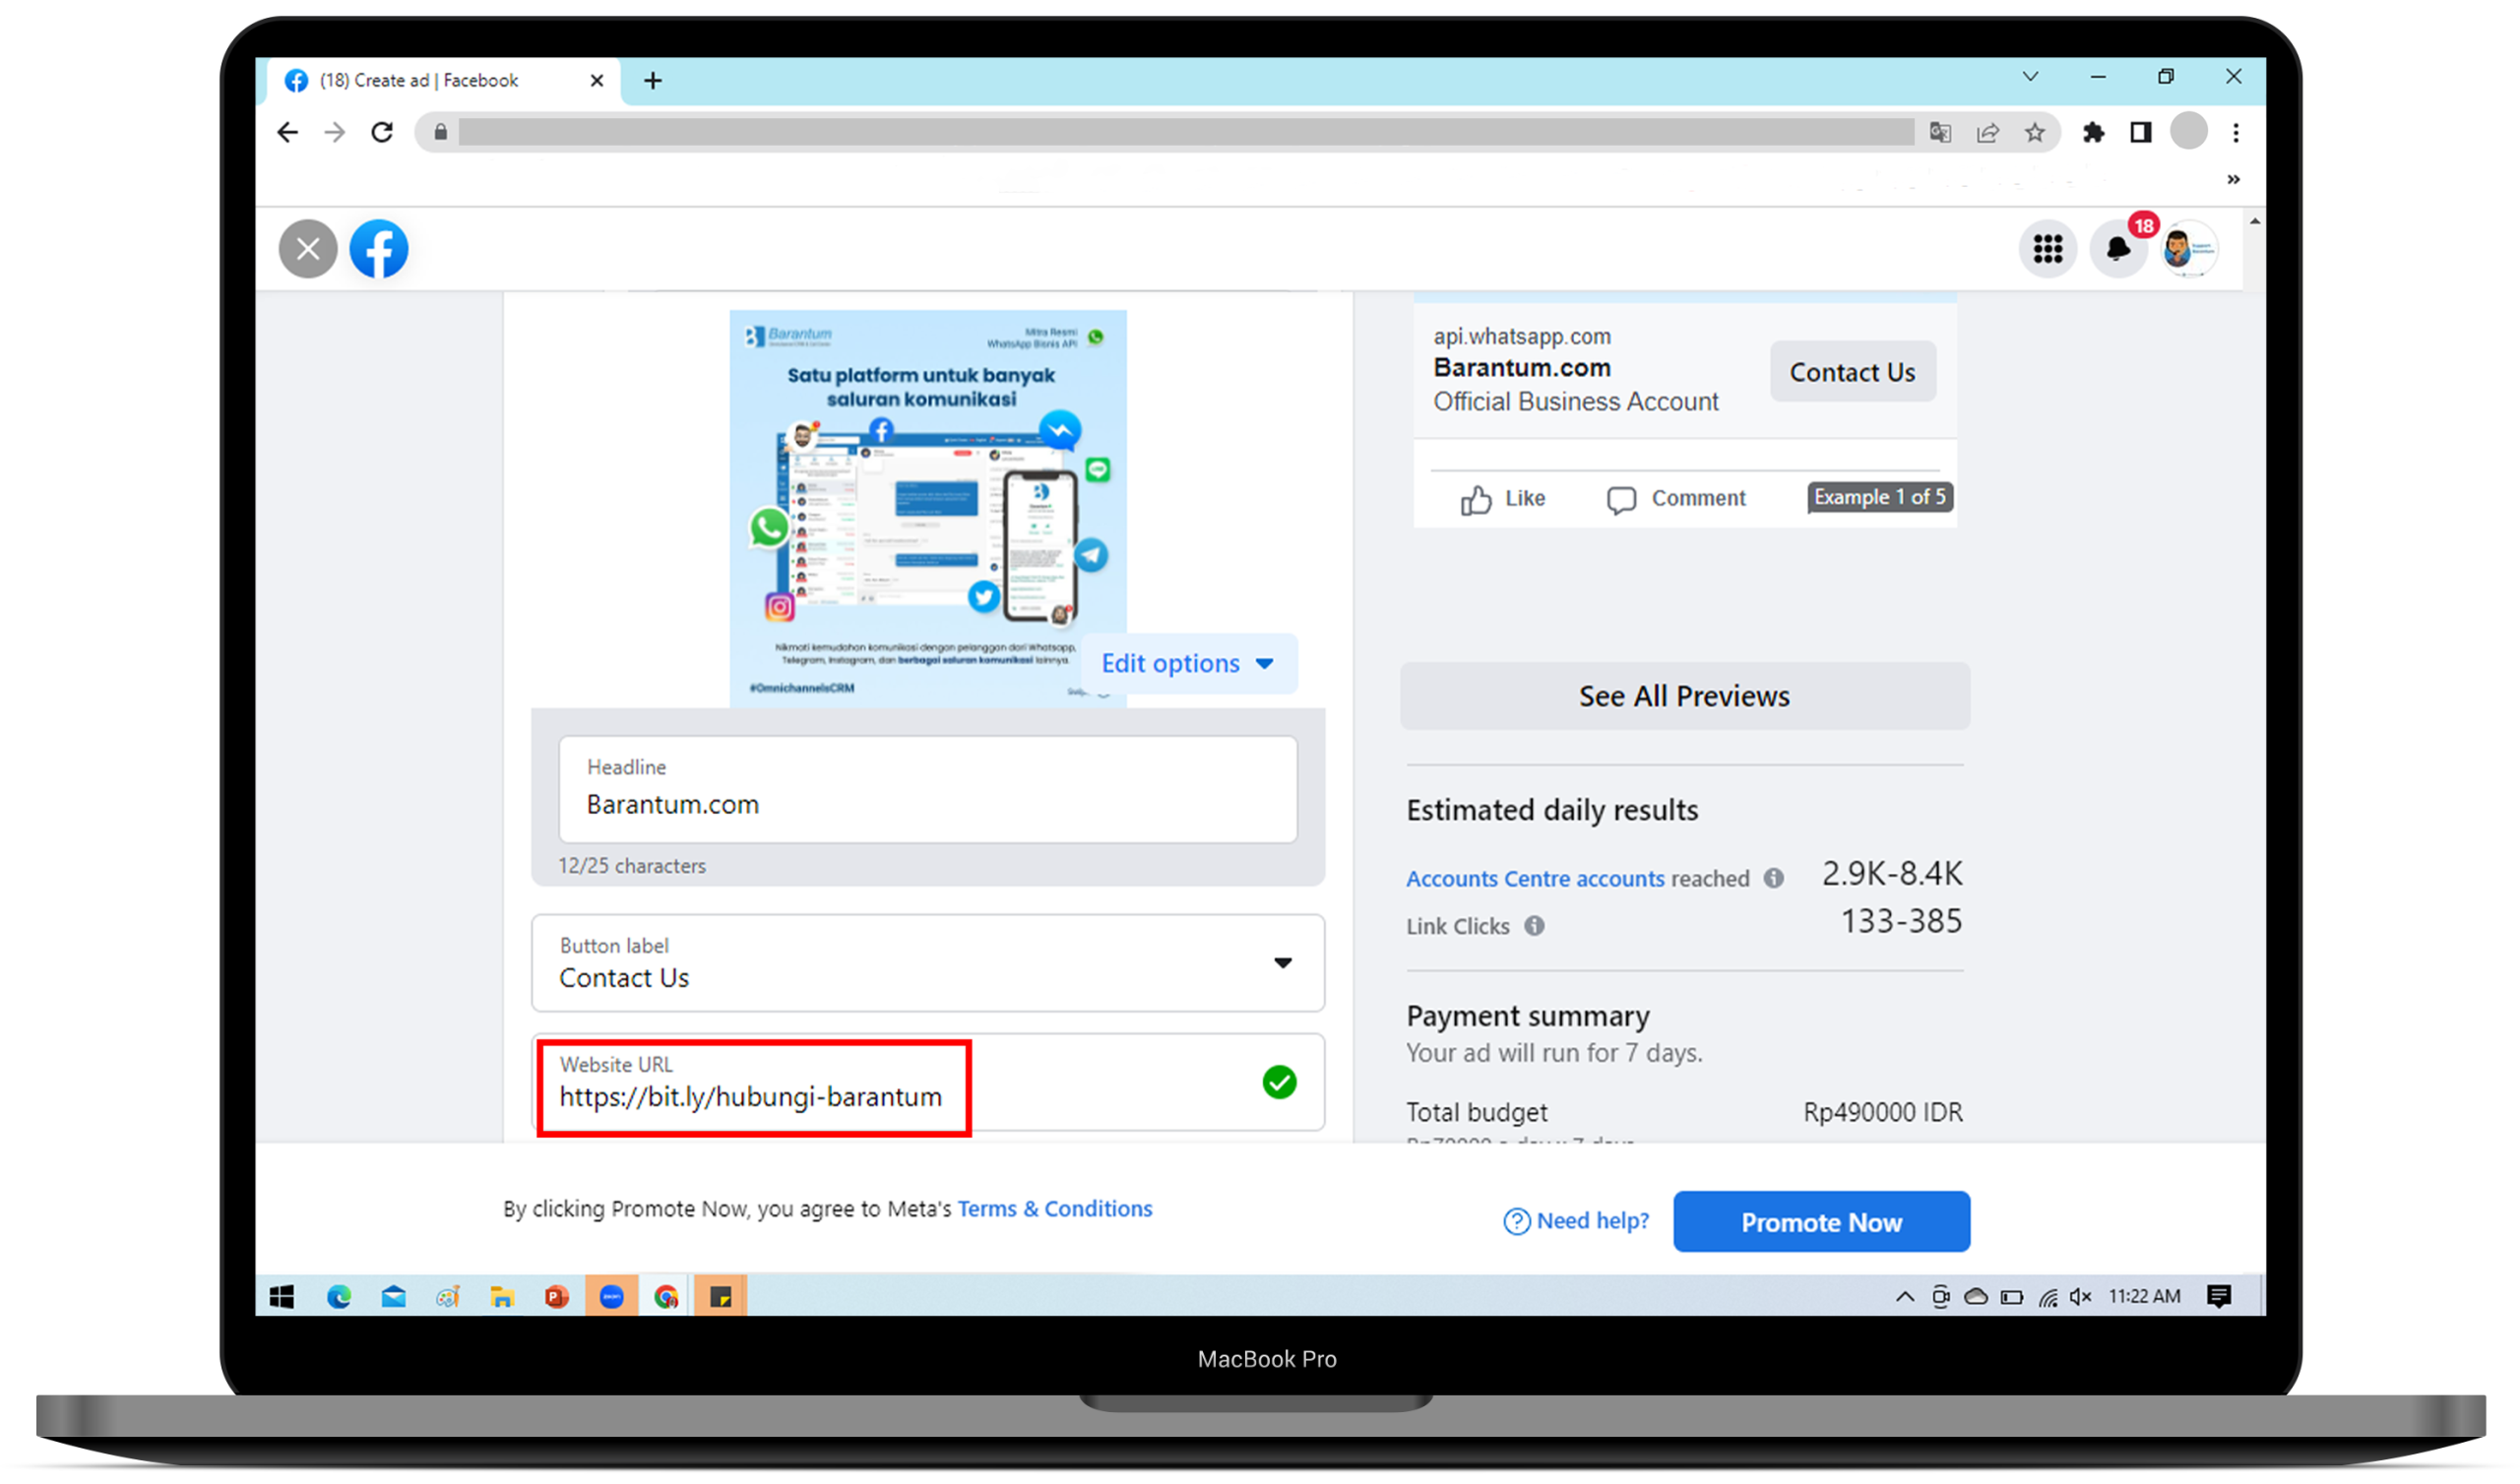This screenshot has height=1484, width=2520.
Task: Click the Facebook logo icon
Action: click(379, 249)
